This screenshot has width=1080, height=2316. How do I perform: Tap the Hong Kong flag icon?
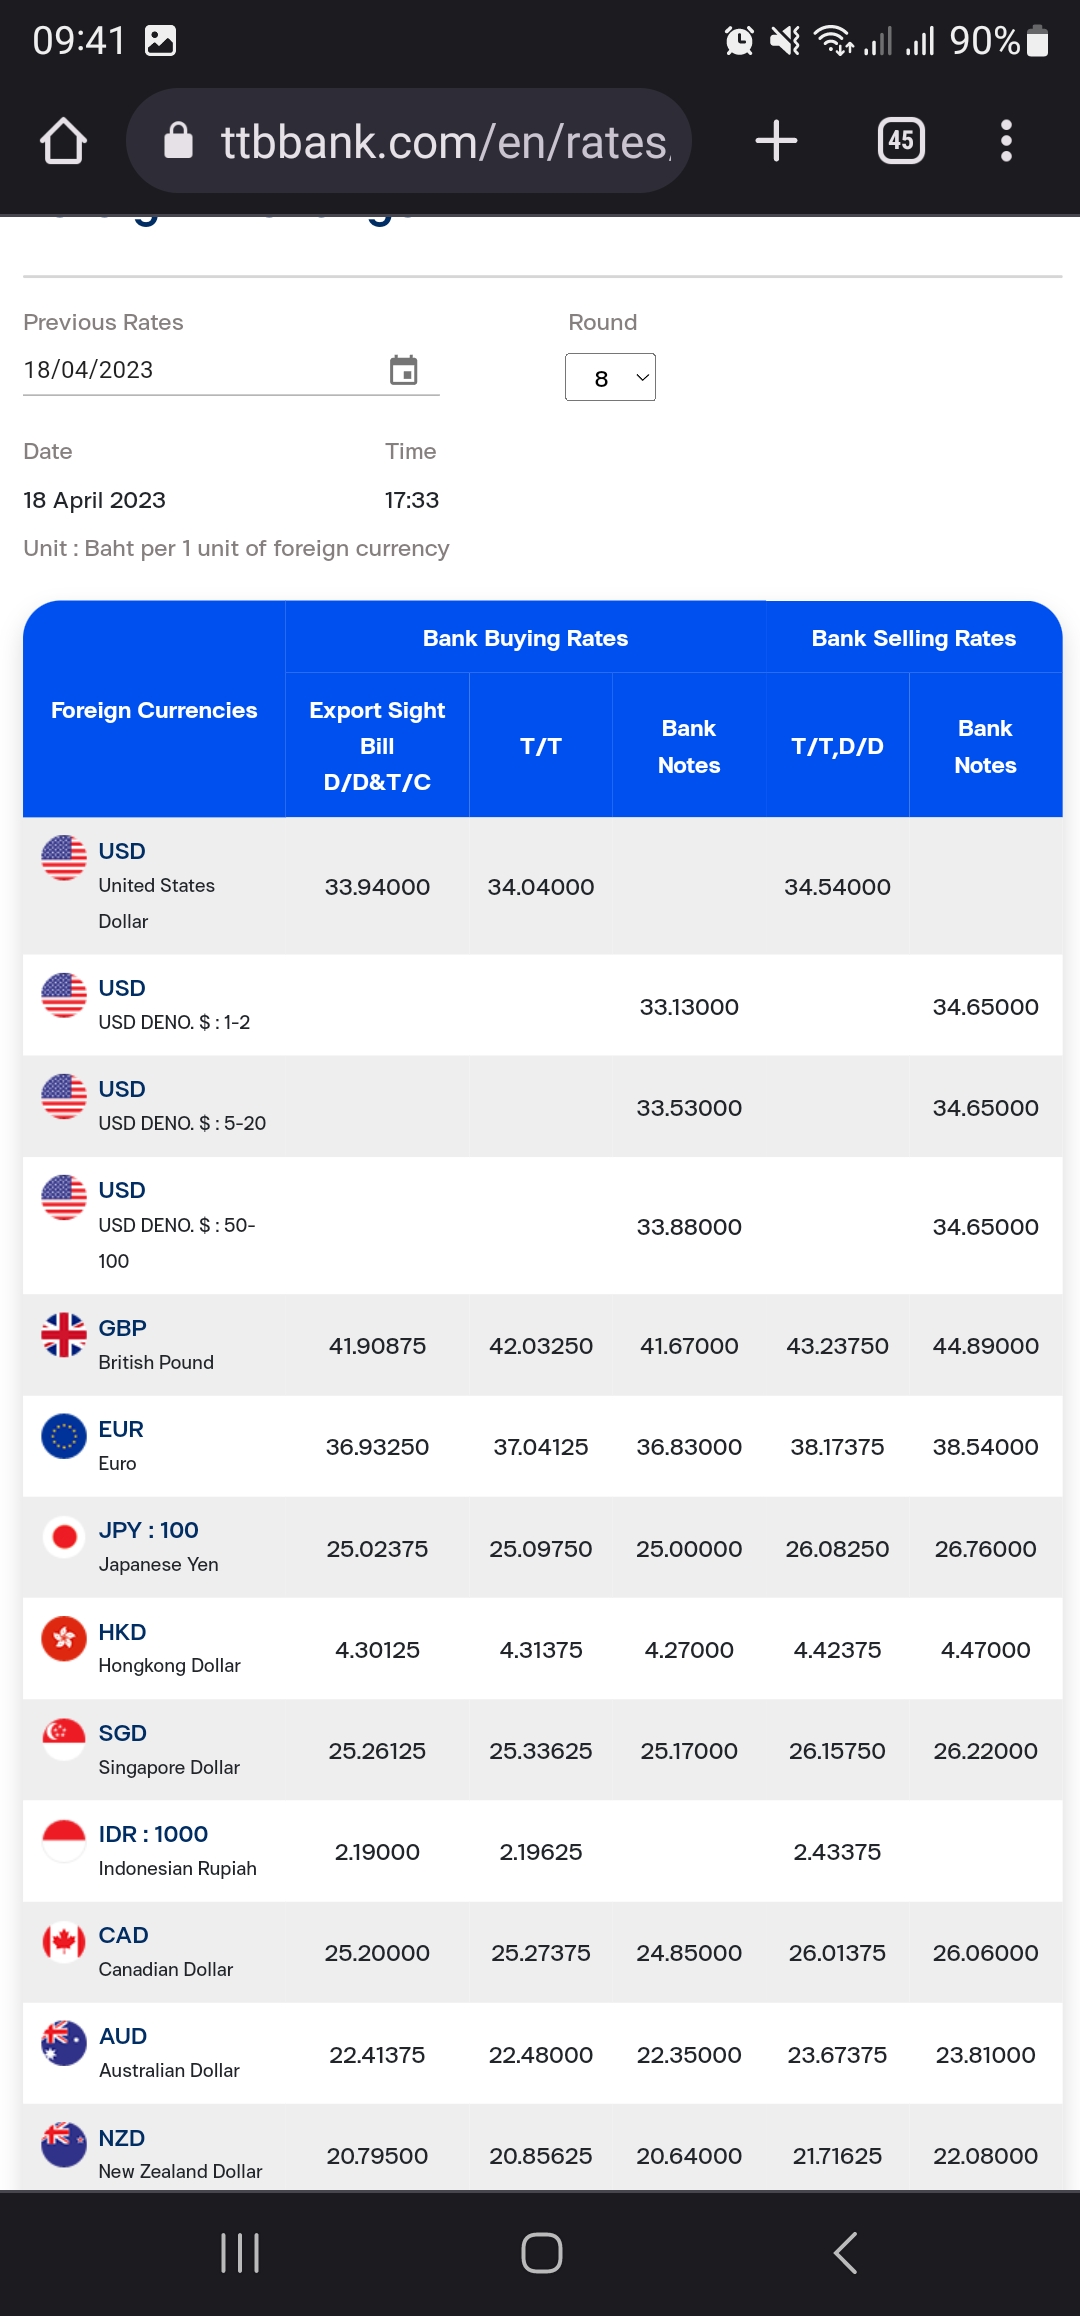coord(64,1638)
